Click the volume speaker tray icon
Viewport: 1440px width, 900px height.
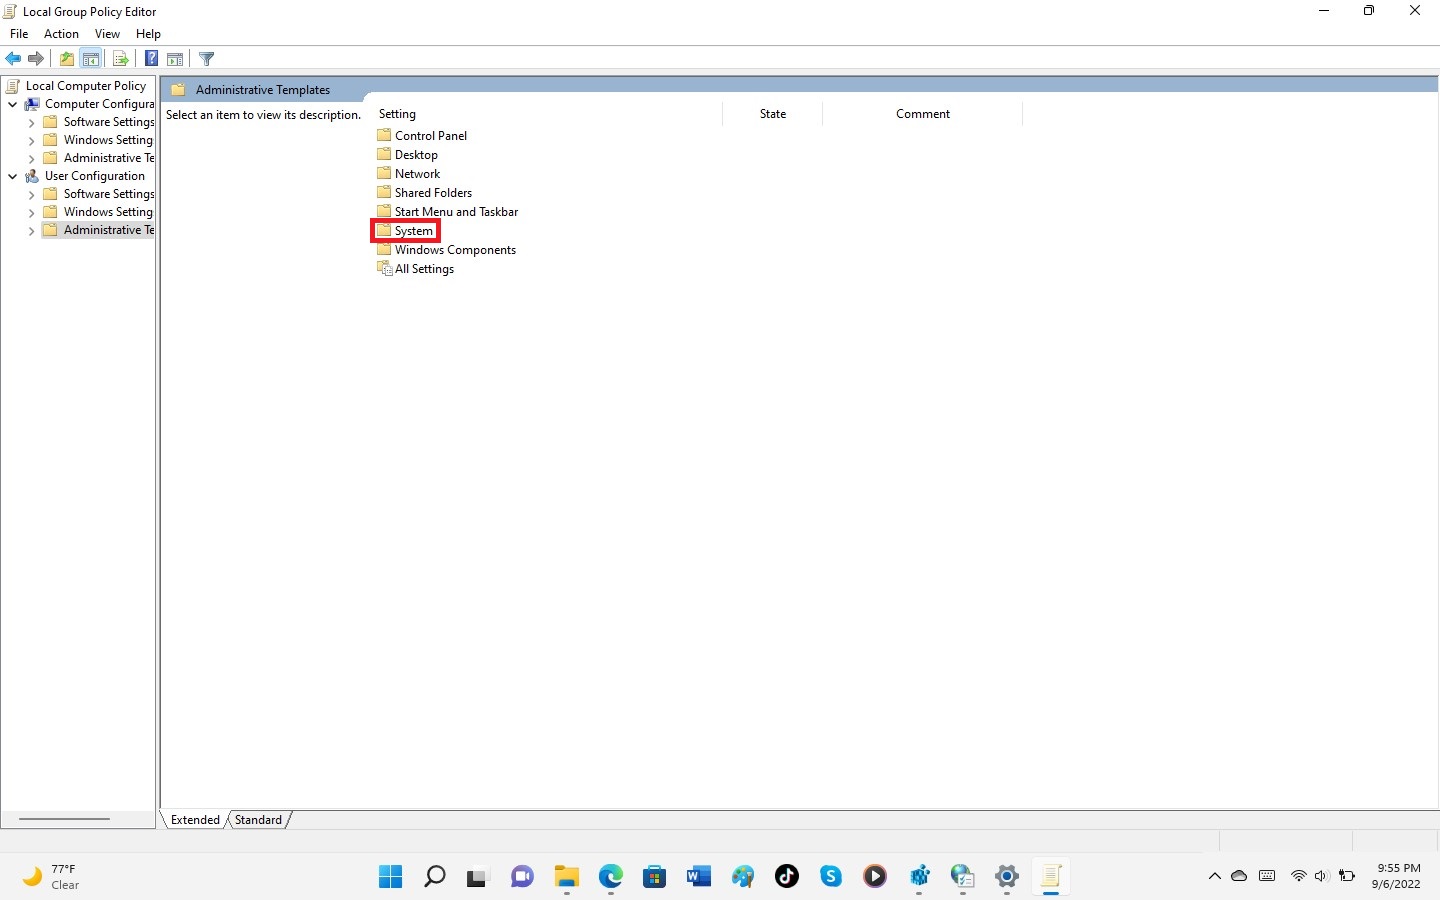[x=1321, y=877]
